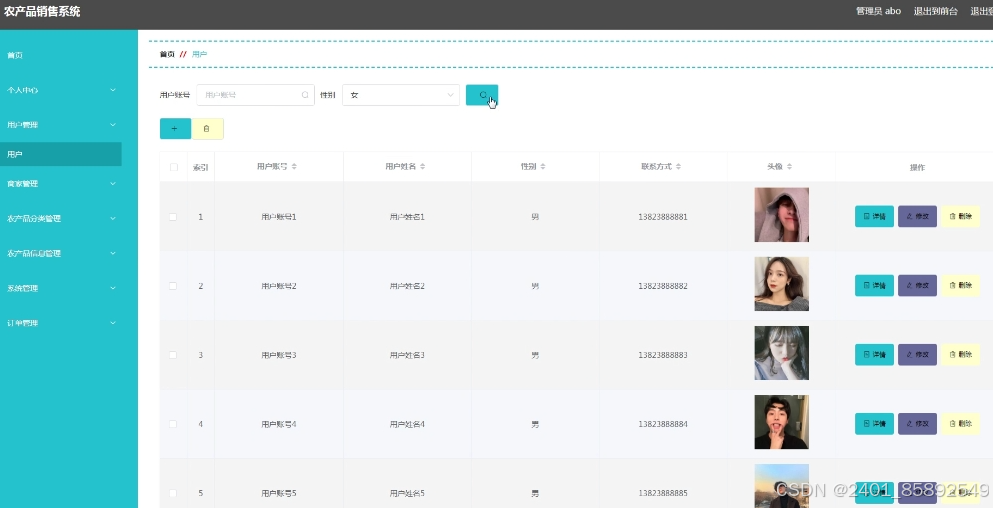
Task: Click 删除 for 用户账号1
Action: point(960,217)
